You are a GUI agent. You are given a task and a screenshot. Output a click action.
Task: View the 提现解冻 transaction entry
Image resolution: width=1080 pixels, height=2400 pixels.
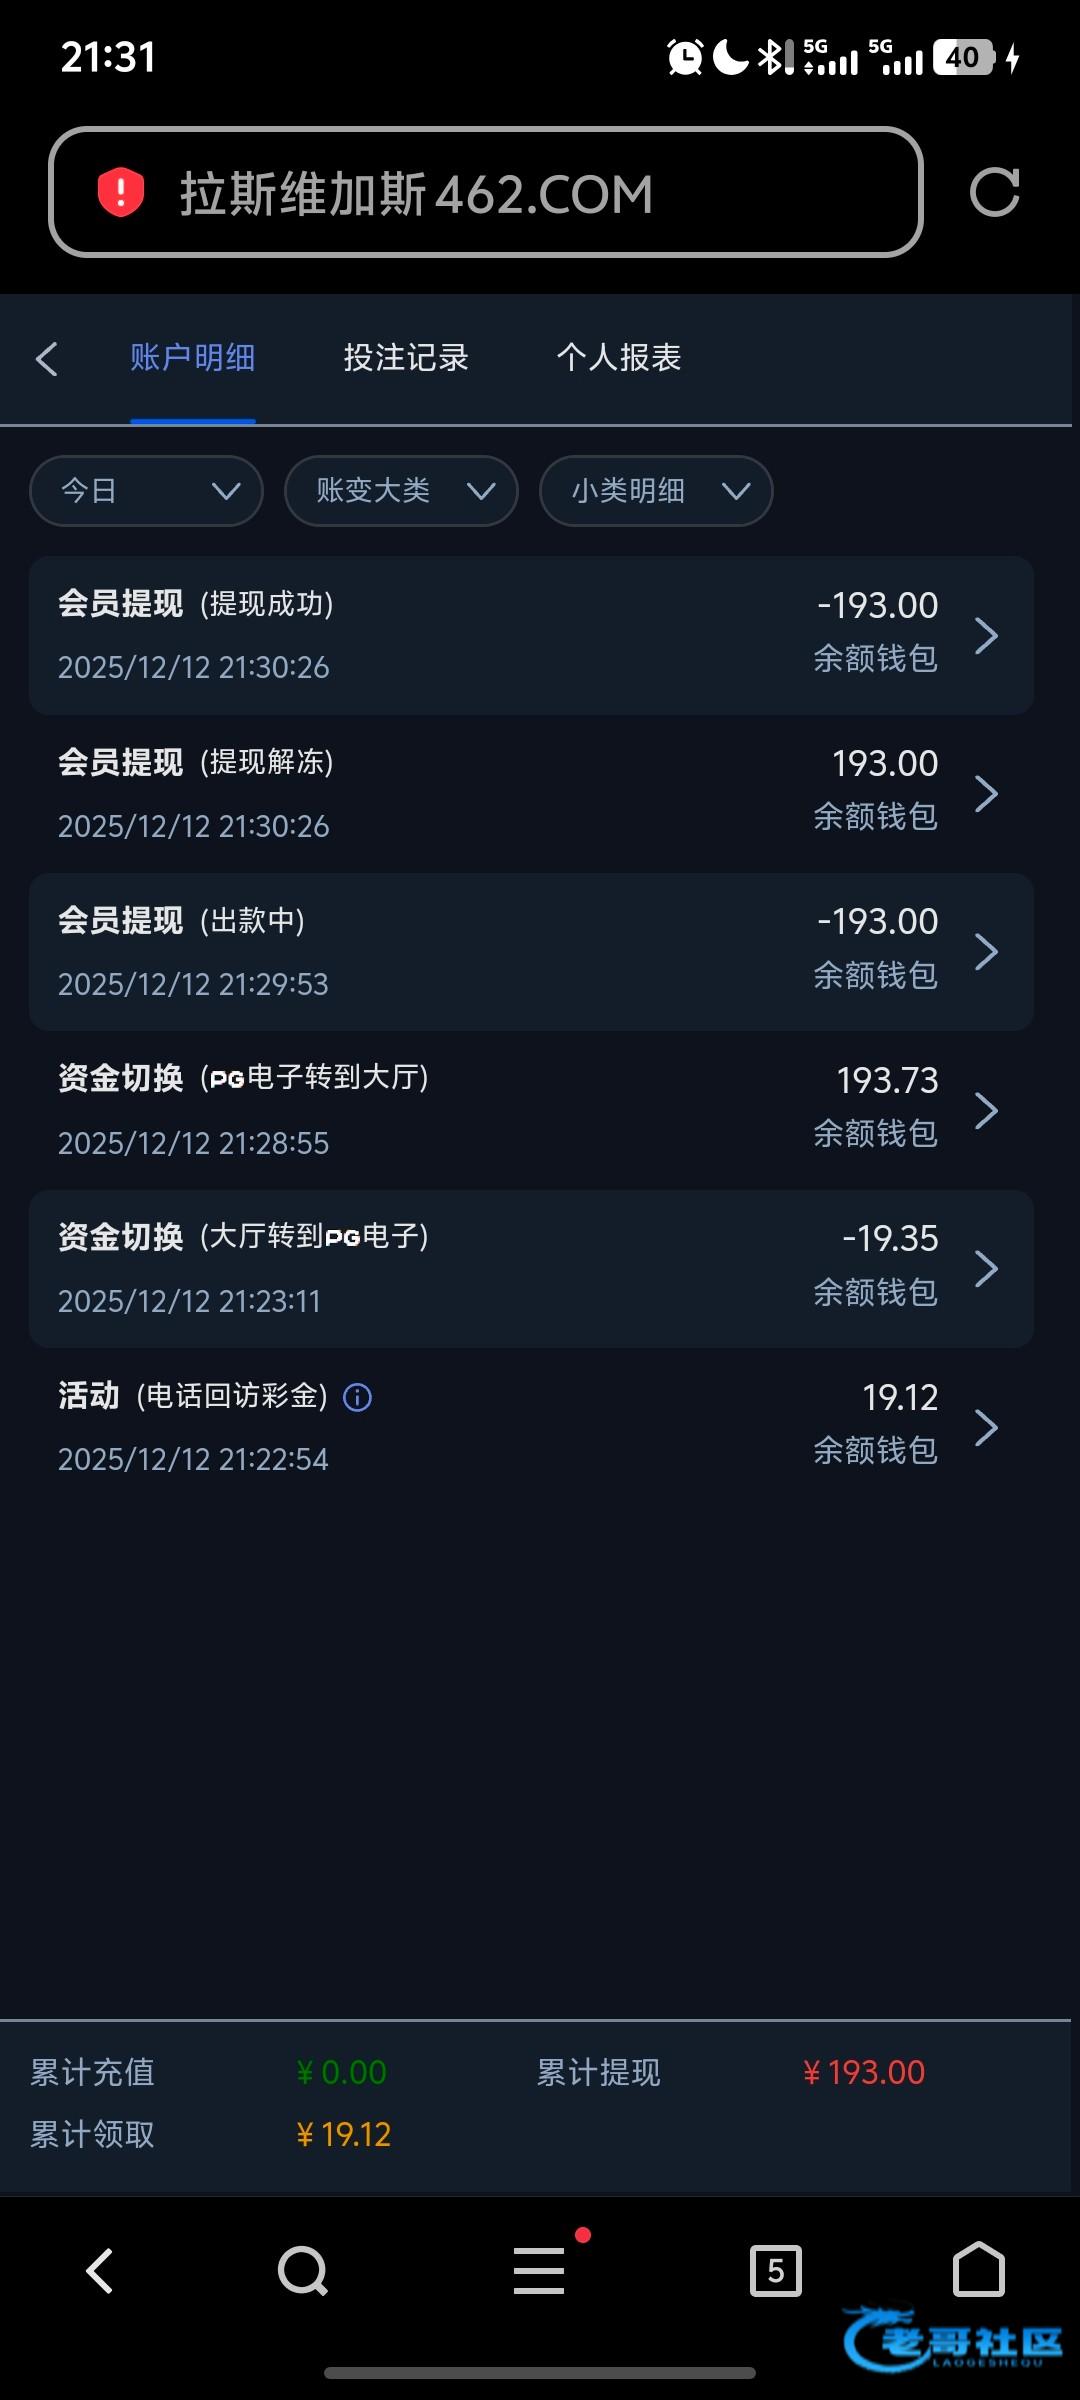531,794
